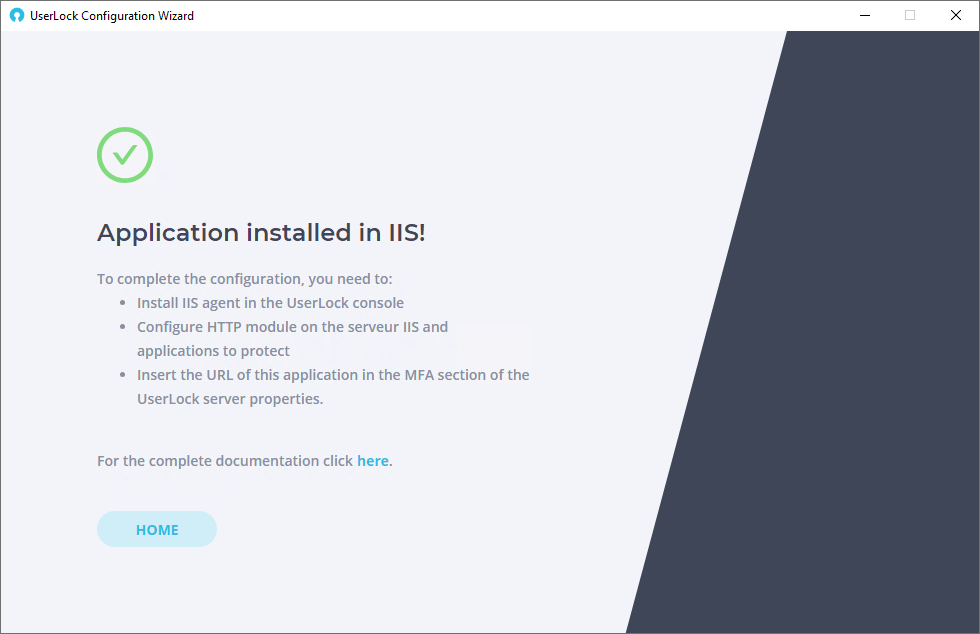Click the "Application installed in IIS!" heading
The width and height of the screenshot is (980, 634).
click(x=261, y=233)
